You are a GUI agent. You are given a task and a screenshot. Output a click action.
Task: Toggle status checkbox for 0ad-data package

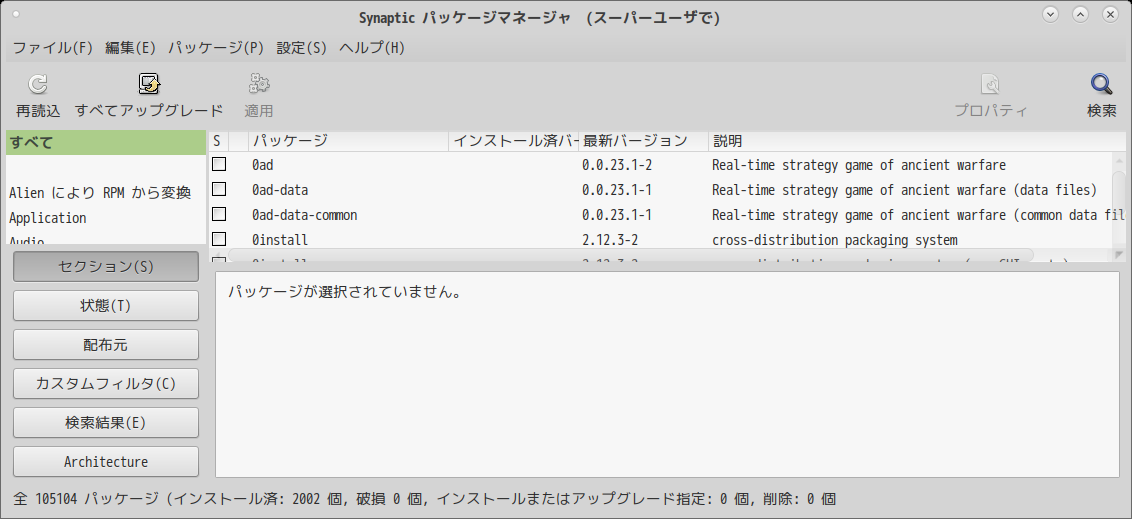(x=219, y=189)
